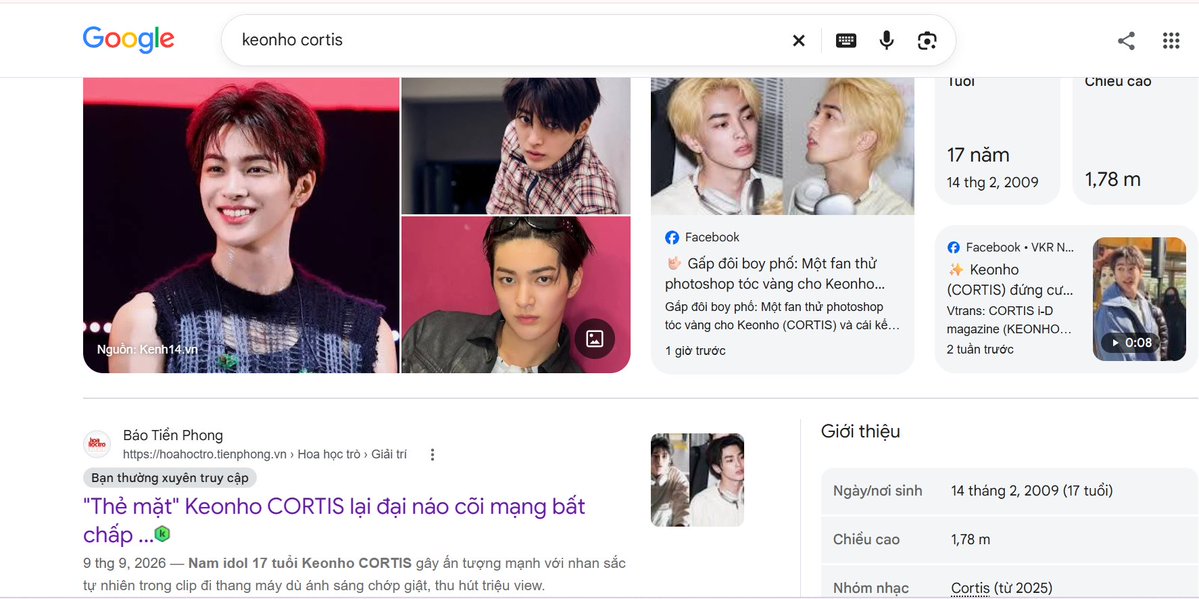The width and height of the screenshot is (1199, 599).
Task: Click the search box with 'keonho cortis'
Action: click(x=589, y=41)
